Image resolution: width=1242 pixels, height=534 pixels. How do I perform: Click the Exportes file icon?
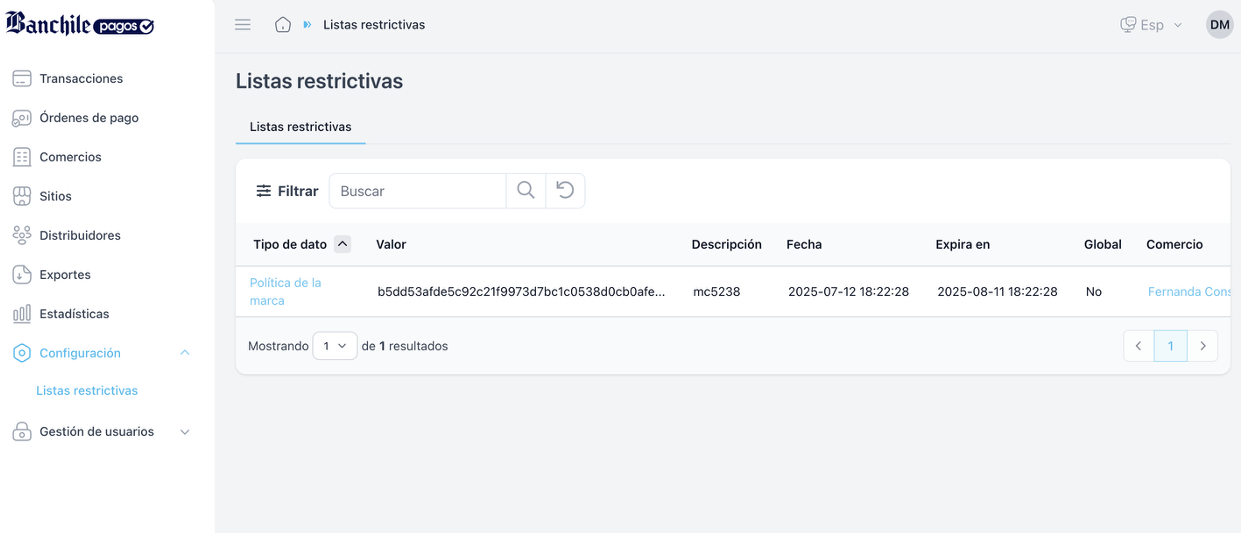pos(22,274)
